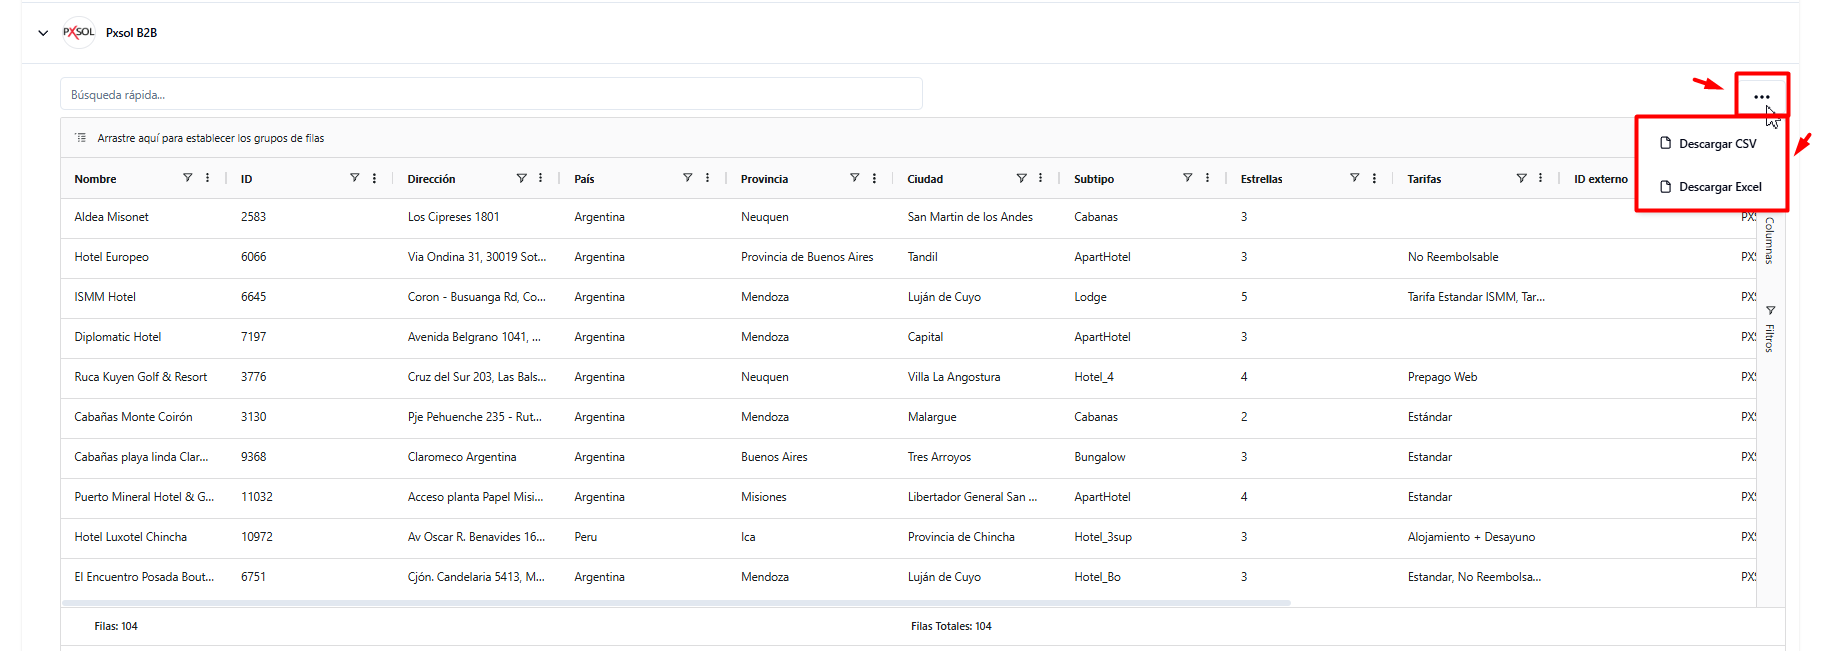Open the País column options menu
The width and height of the screenshot is (1822, 651).
(x=707, y=178)
